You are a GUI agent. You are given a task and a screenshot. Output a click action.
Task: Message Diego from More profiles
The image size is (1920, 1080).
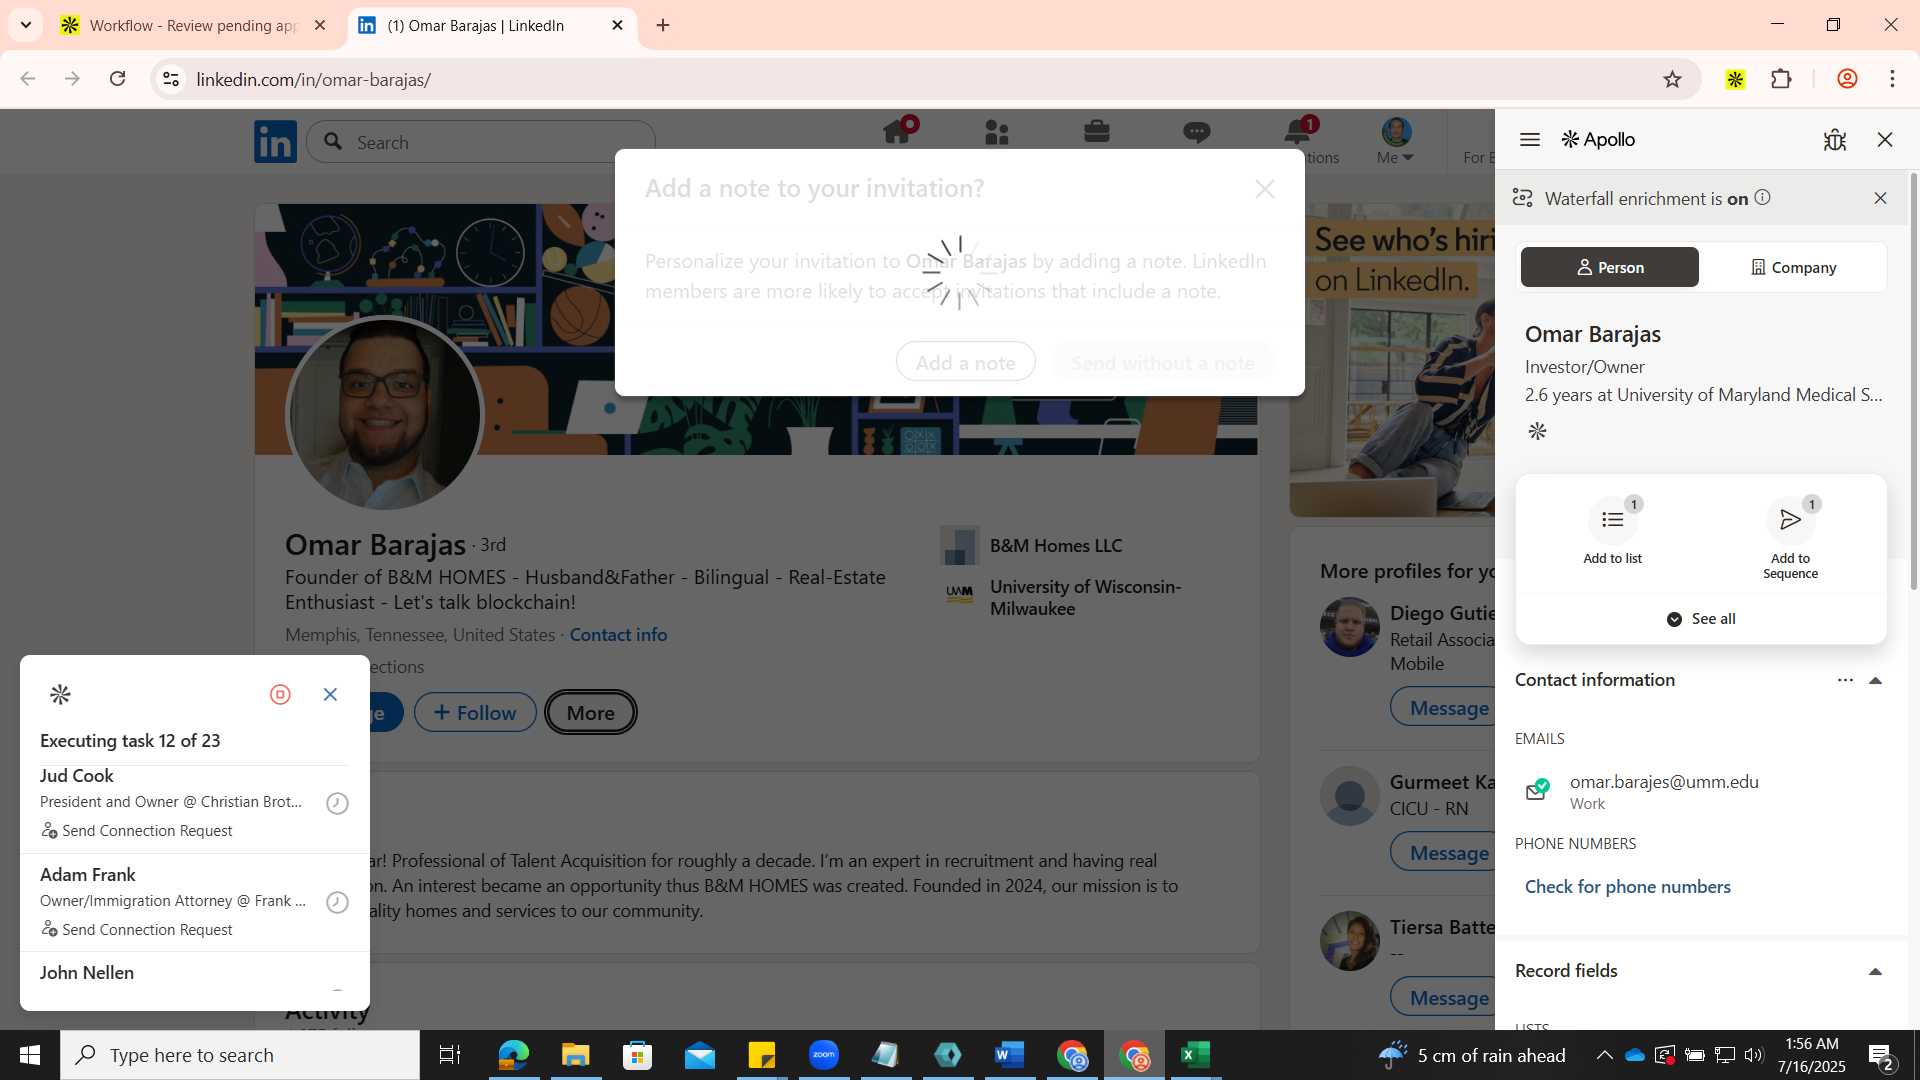tap(1442, 708)
